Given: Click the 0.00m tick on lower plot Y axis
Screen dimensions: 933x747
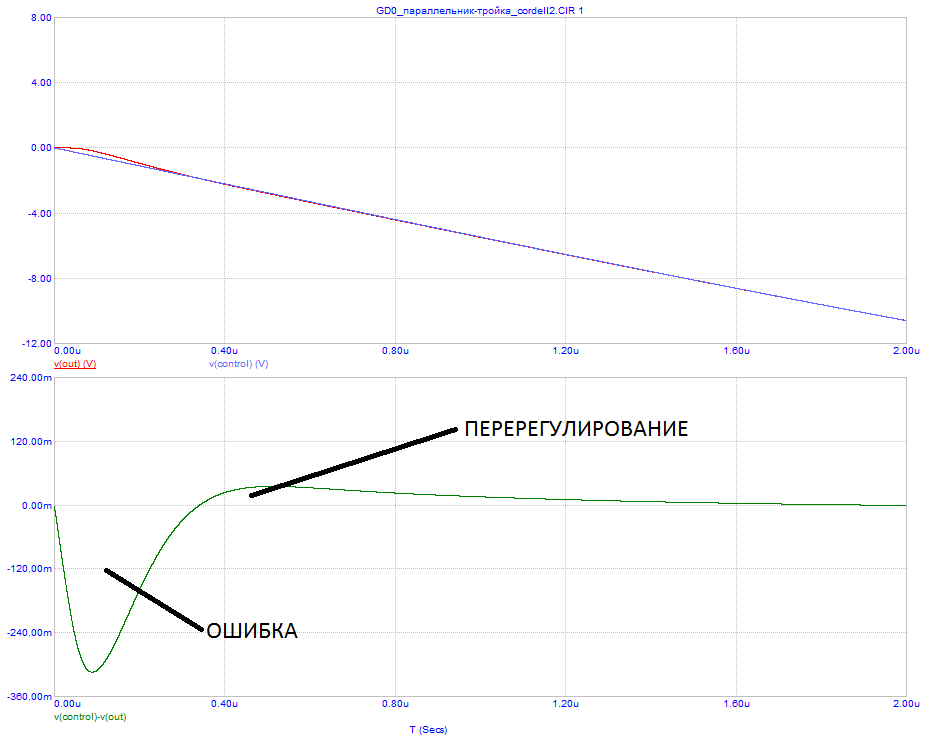Looking at the screenshot, I should coord(37,505).
